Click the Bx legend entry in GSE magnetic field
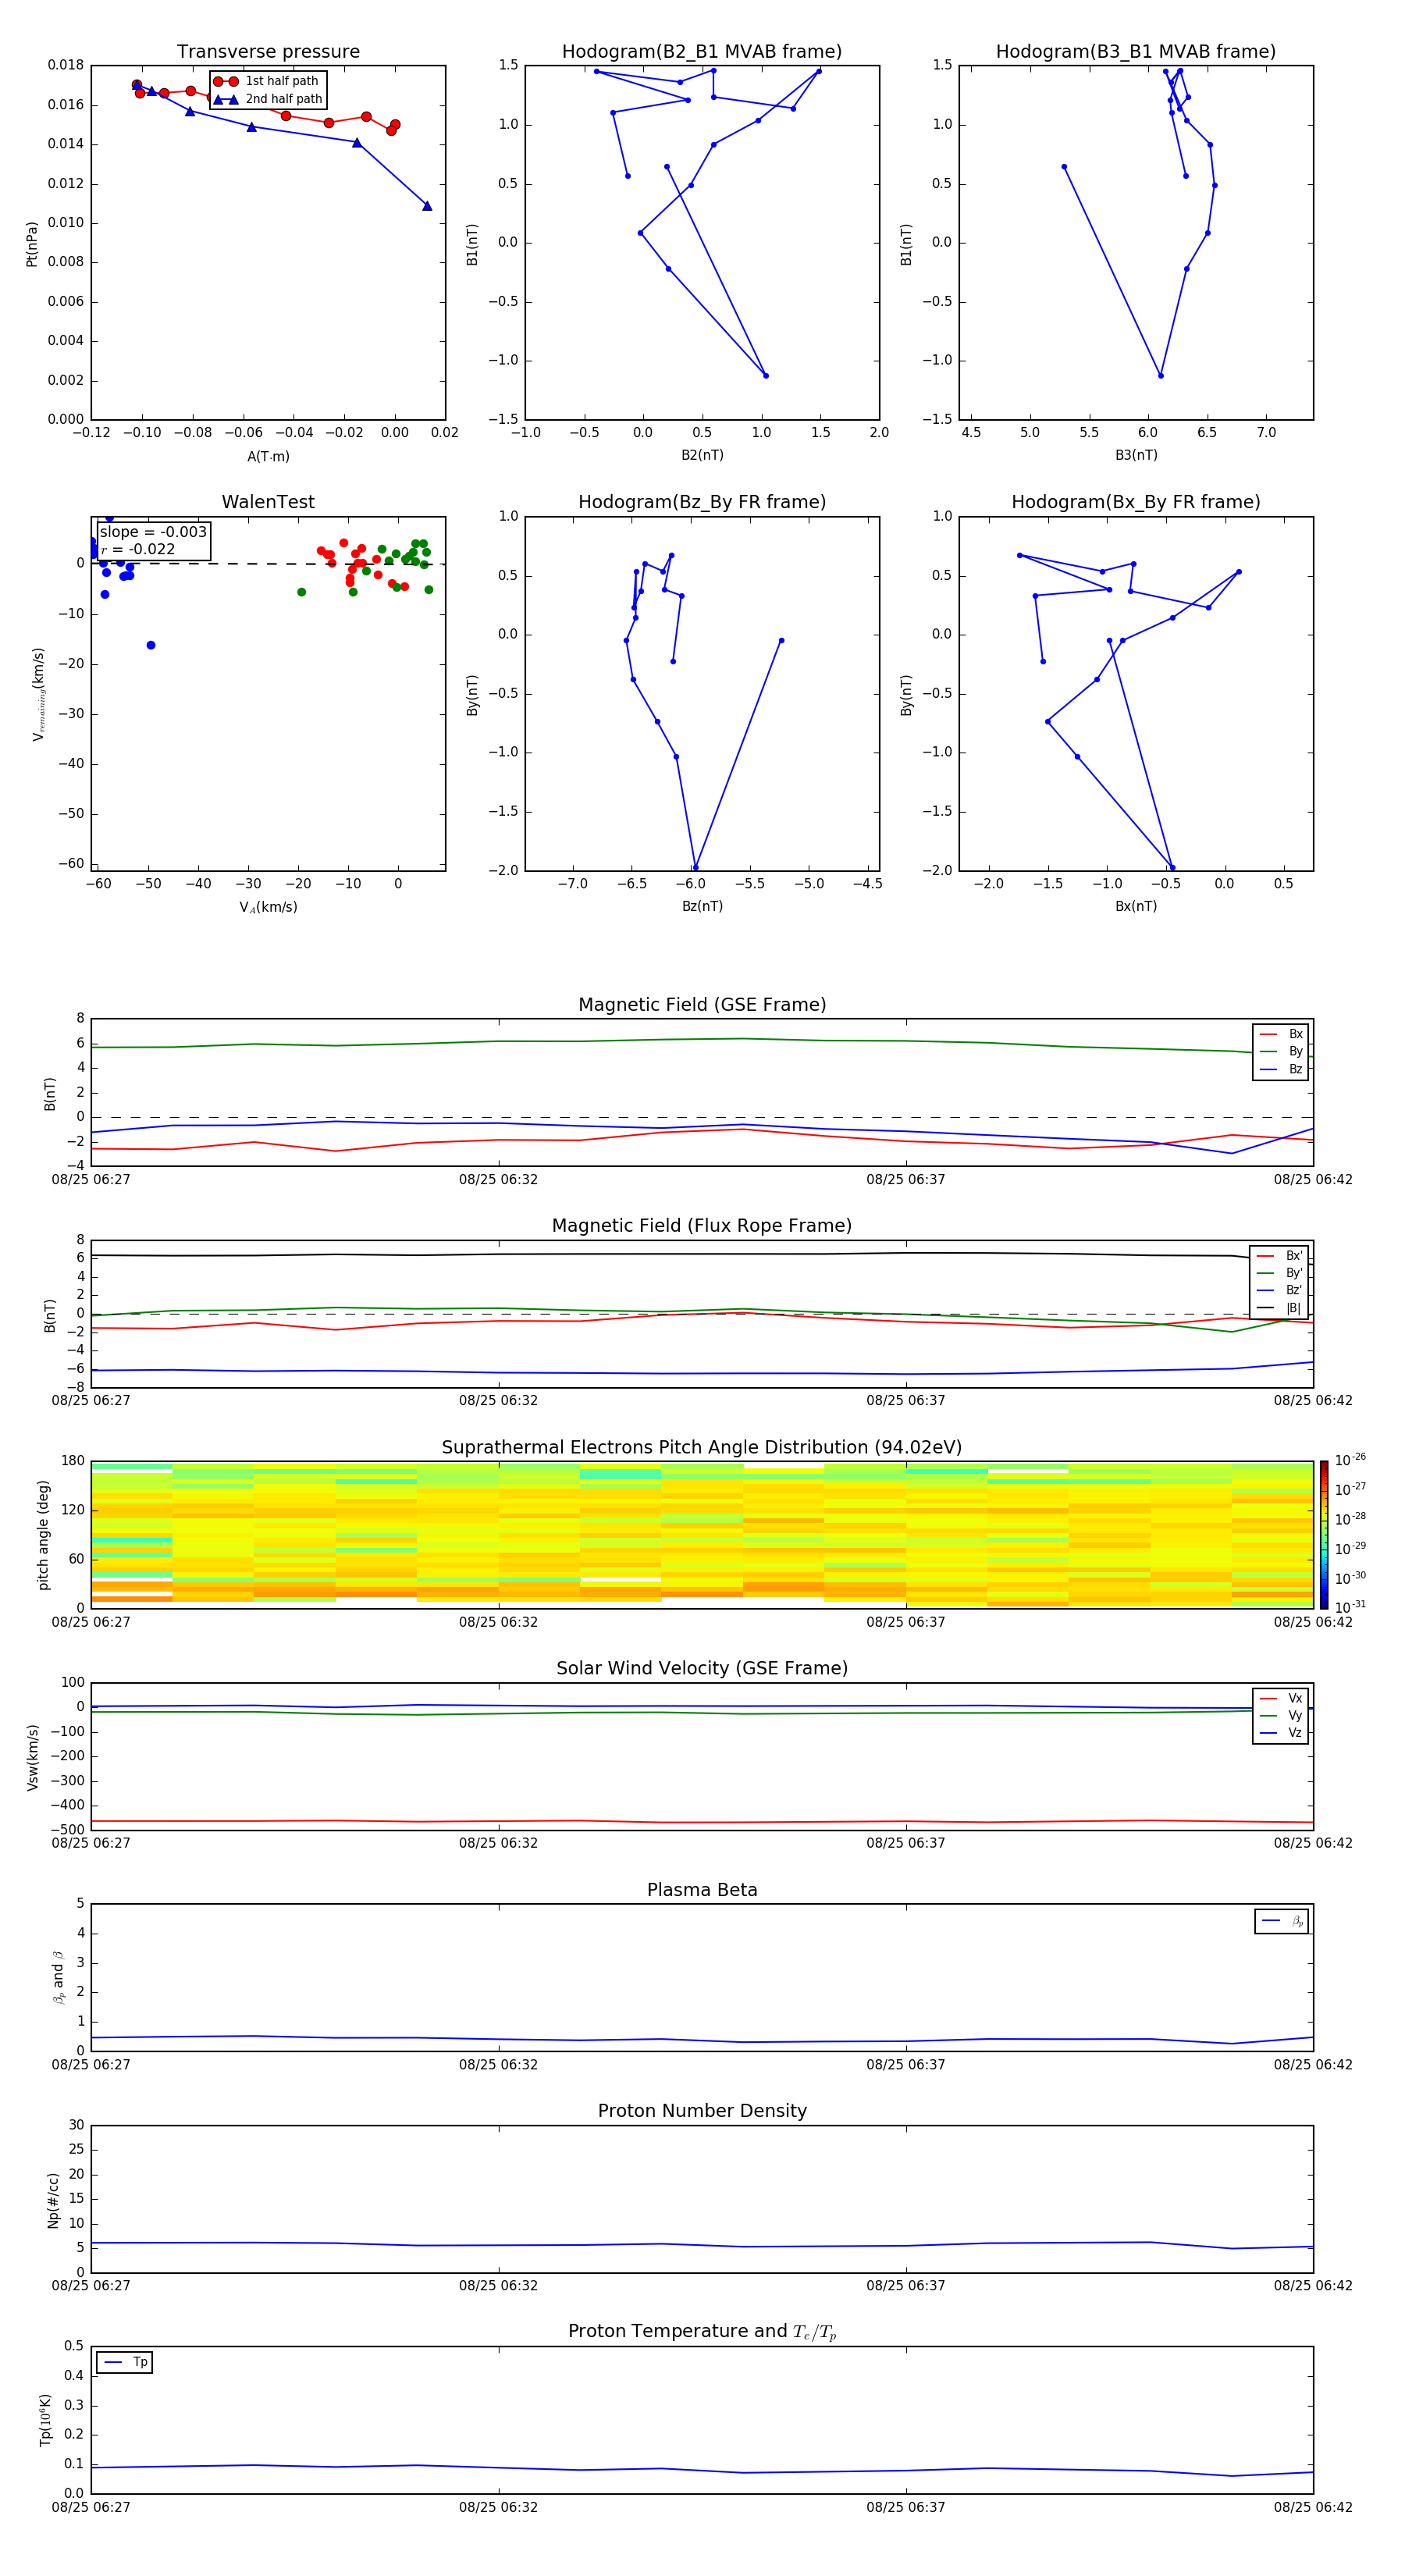1405x2576 pixels. click(1281, 1034)
